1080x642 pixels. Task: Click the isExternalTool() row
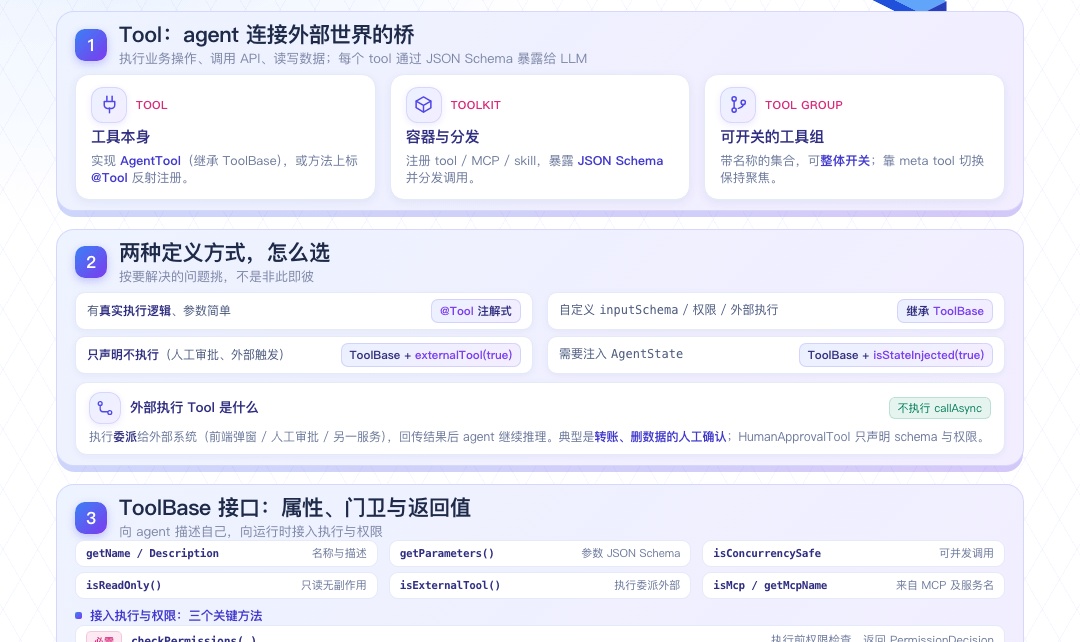coord(540,586)
